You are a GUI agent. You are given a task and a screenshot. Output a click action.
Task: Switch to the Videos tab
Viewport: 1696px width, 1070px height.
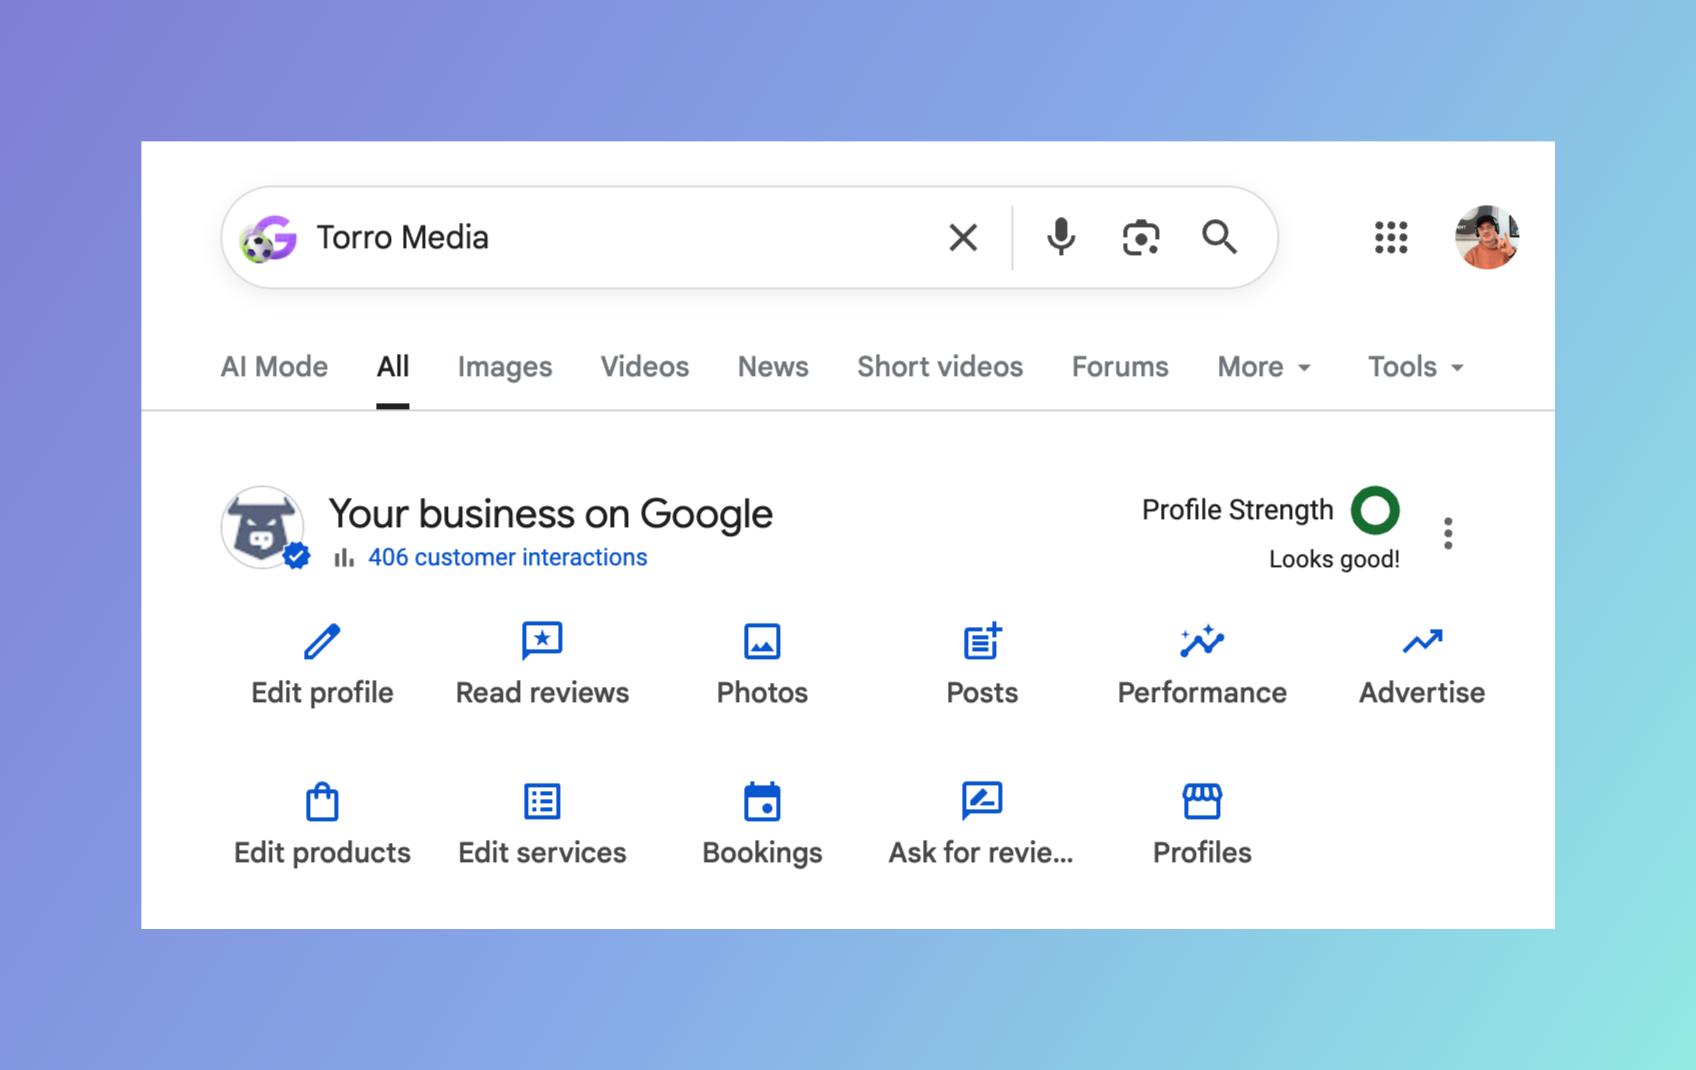pyautogui.click(x=645, y=367)
